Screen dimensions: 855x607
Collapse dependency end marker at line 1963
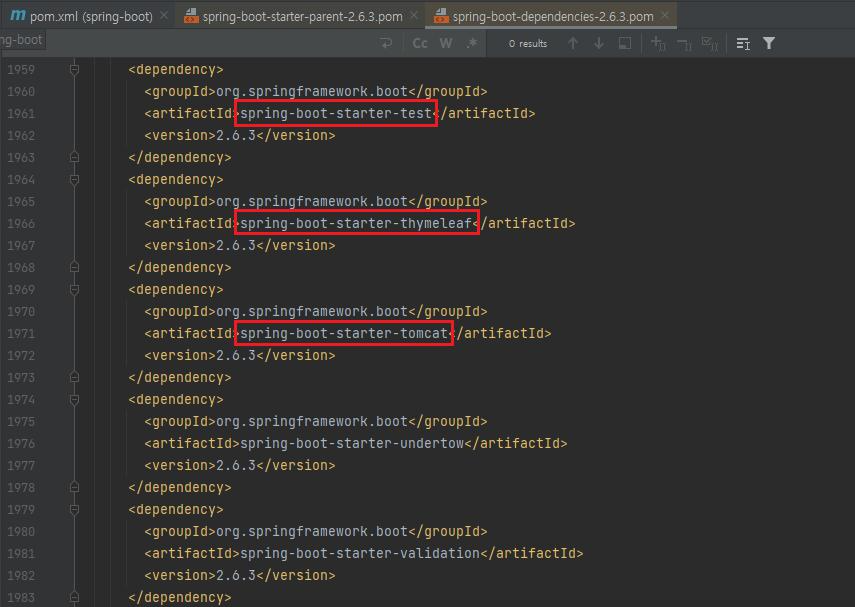coord(75,157)
